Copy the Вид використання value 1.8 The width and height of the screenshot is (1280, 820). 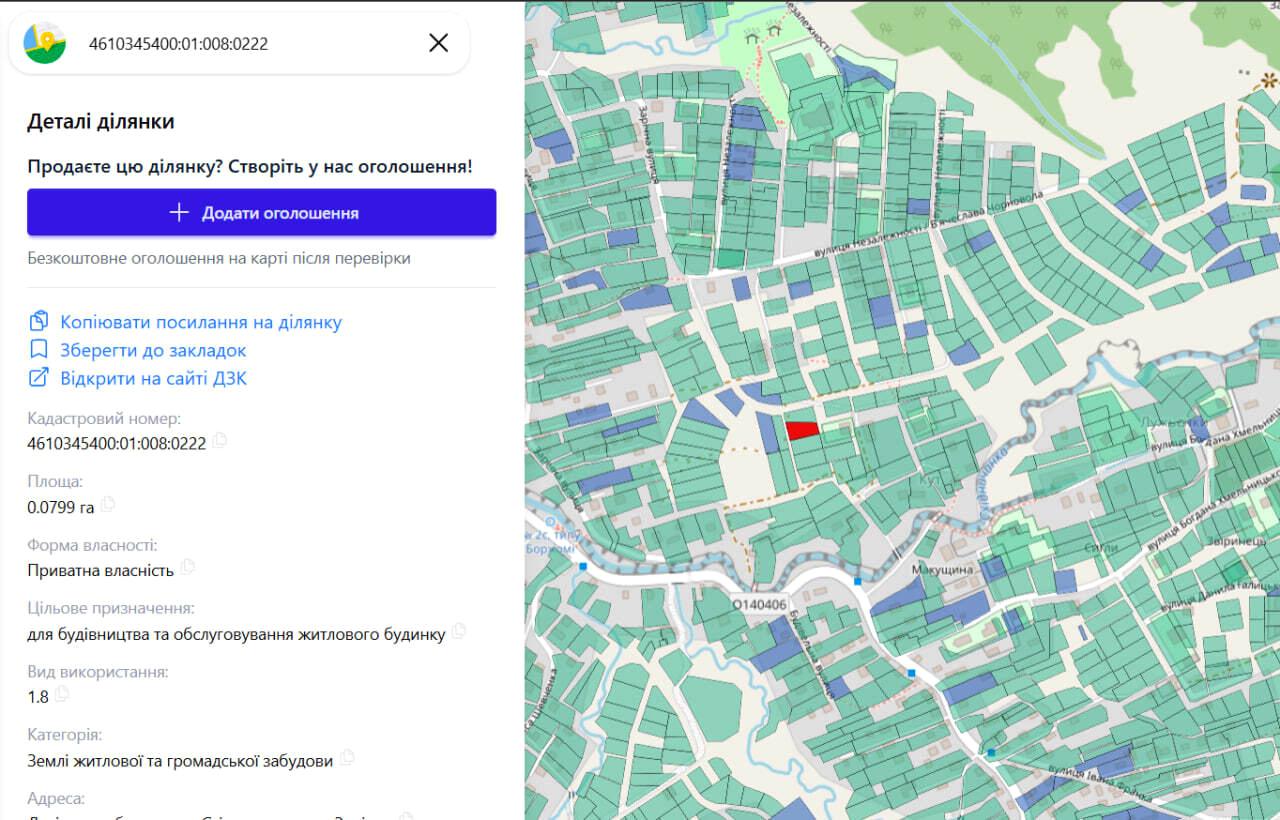coord(62,693)
